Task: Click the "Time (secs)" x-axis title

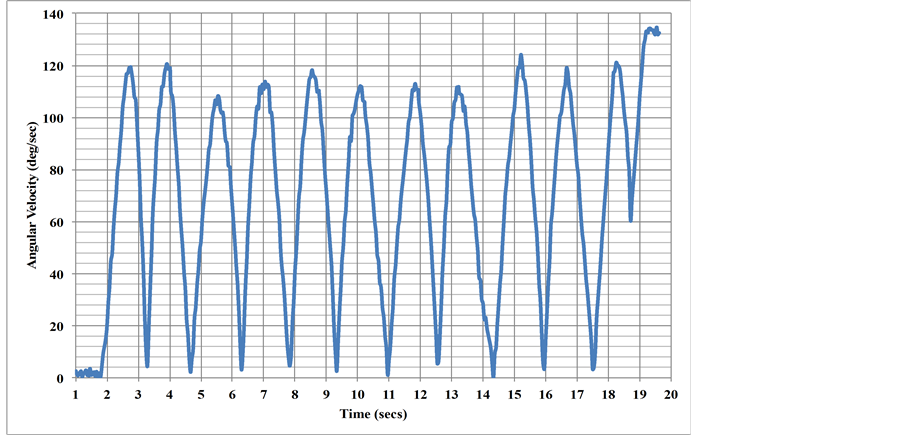Action: (x=372, y=413)
